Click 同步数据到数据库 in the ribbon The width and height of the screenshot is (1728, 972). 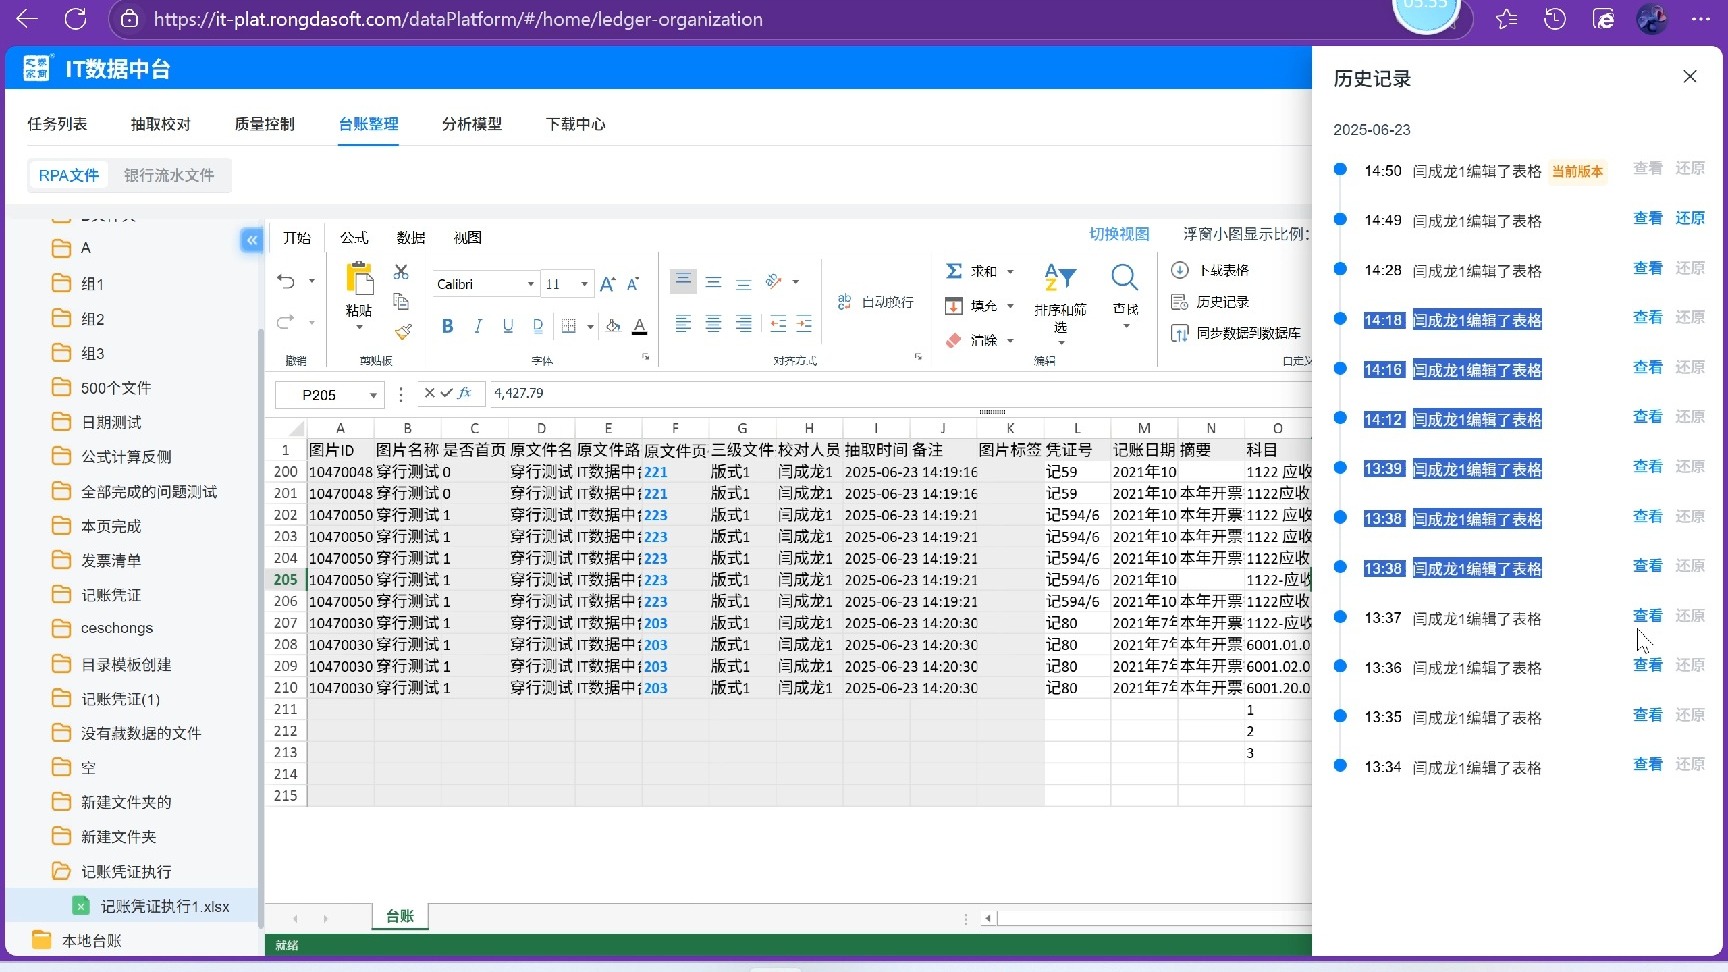point(1236,333)
